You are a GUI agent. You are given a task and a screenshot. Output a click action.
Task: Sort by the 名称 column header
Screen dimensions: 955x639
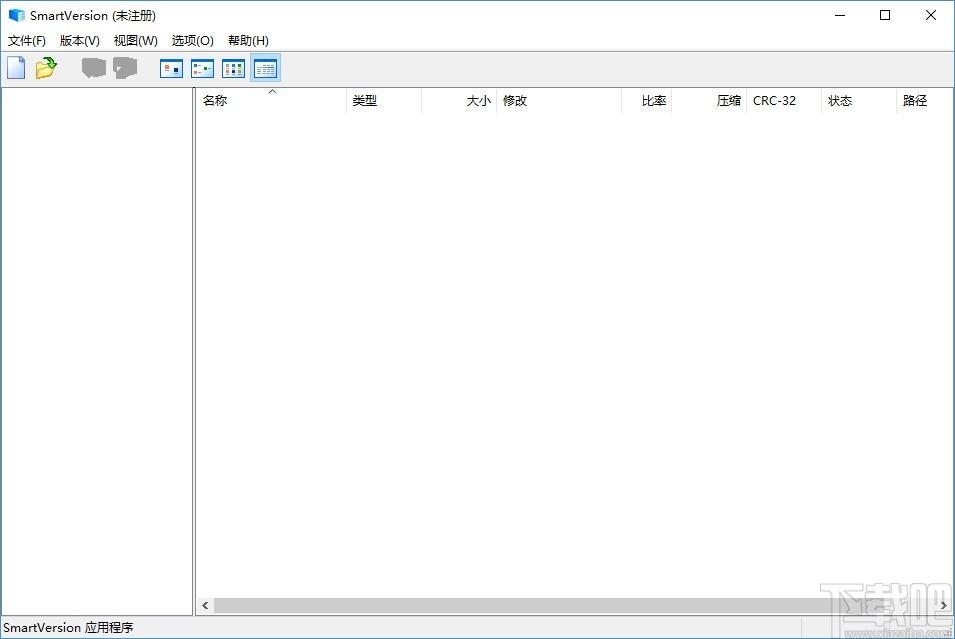(272, 101)
